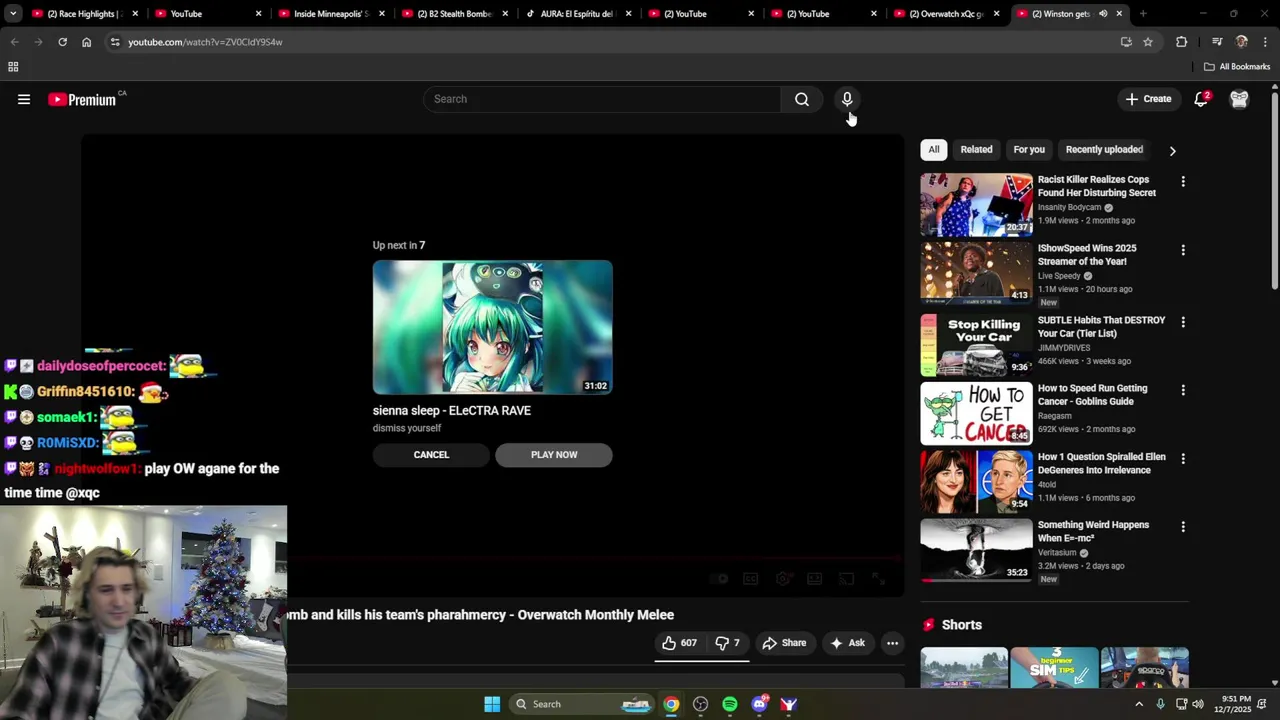Cancel the up next autoplay
The height and width of the screenshot is (720, 1280).
pos(431,455)
